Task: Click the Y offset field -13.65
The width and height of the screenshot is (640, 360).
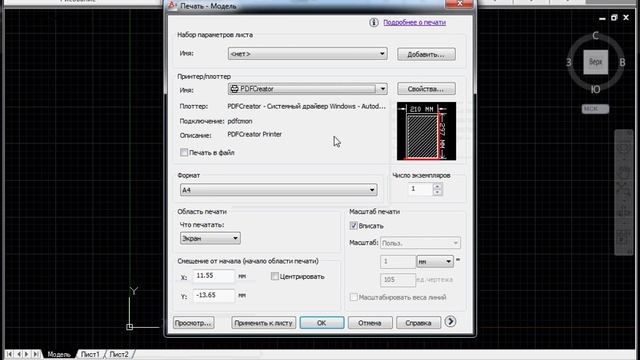Action: click(214, 295)
